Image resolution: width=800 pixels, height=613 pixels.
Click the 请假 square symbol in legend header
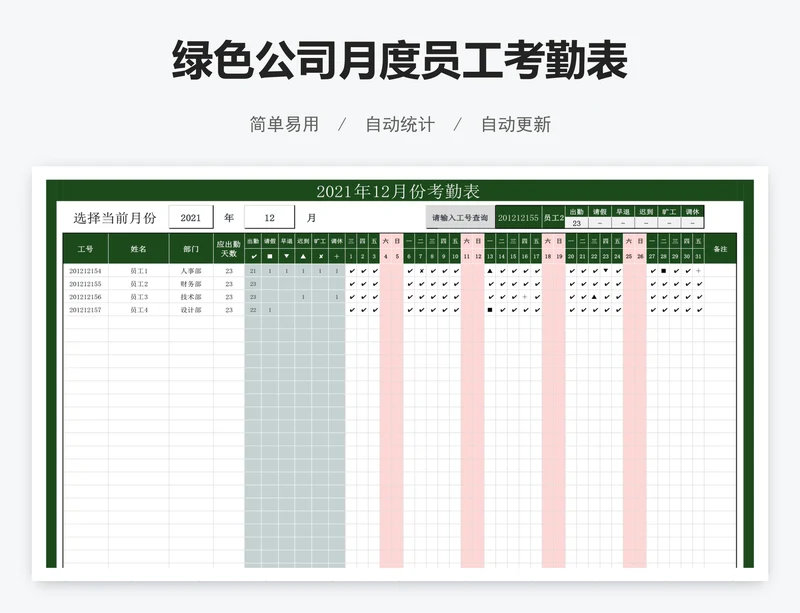click(270, 254)
